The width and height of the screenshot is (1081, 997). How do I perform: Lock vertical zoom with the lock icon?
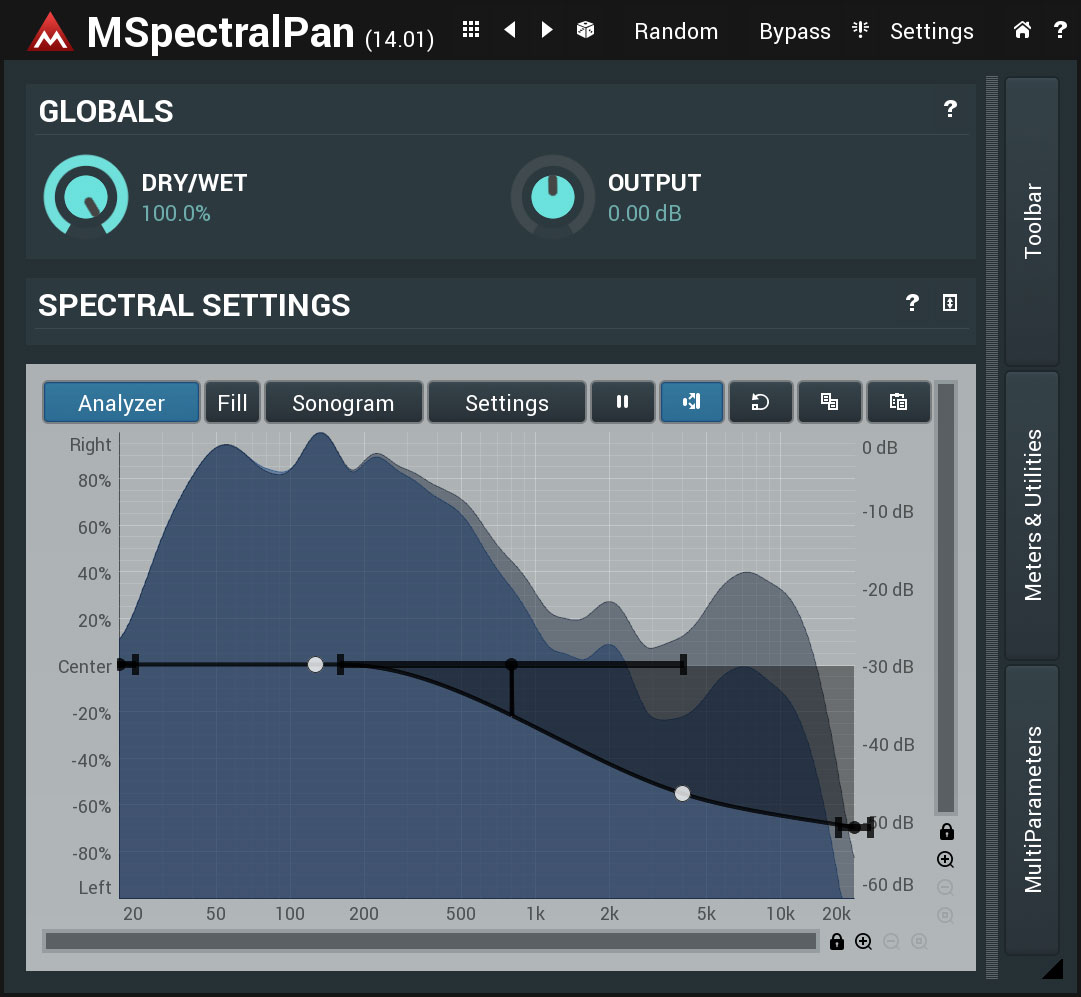(x=946, y=831)
